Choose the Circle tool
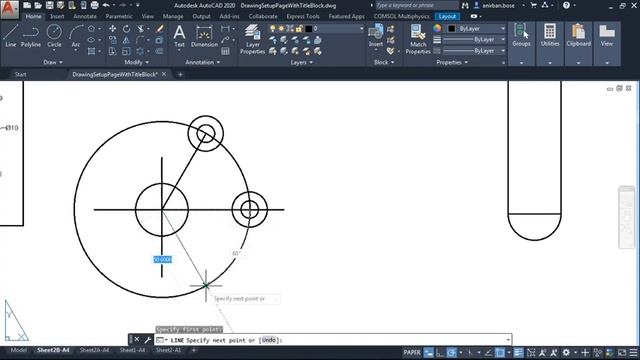This screenshot has width=640, height=360. [54, 36]
